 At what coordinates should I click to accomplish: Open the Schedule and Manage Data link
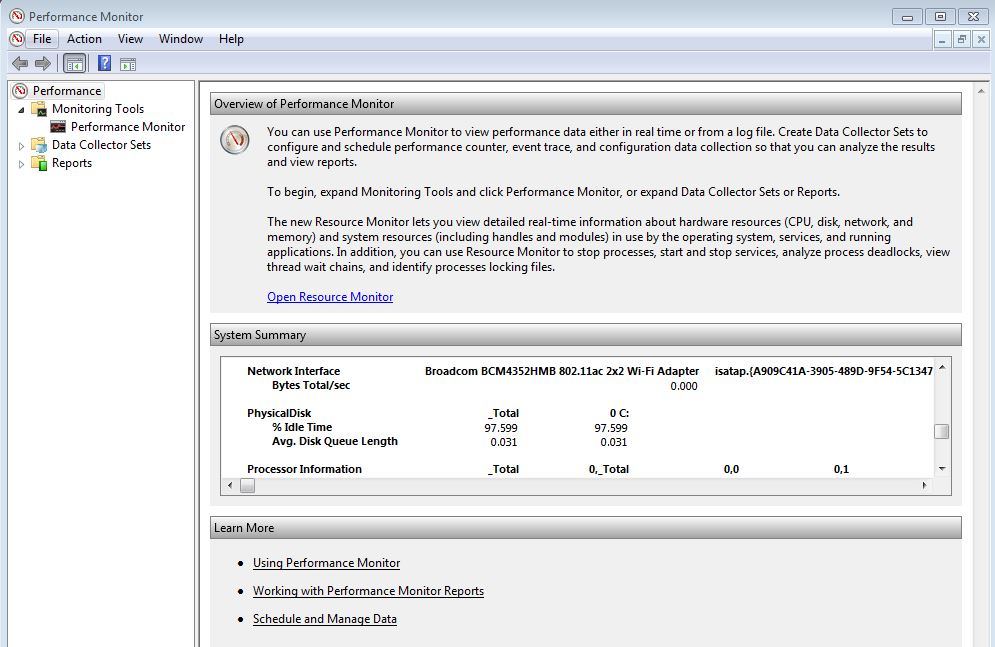(x=324, y=618)
